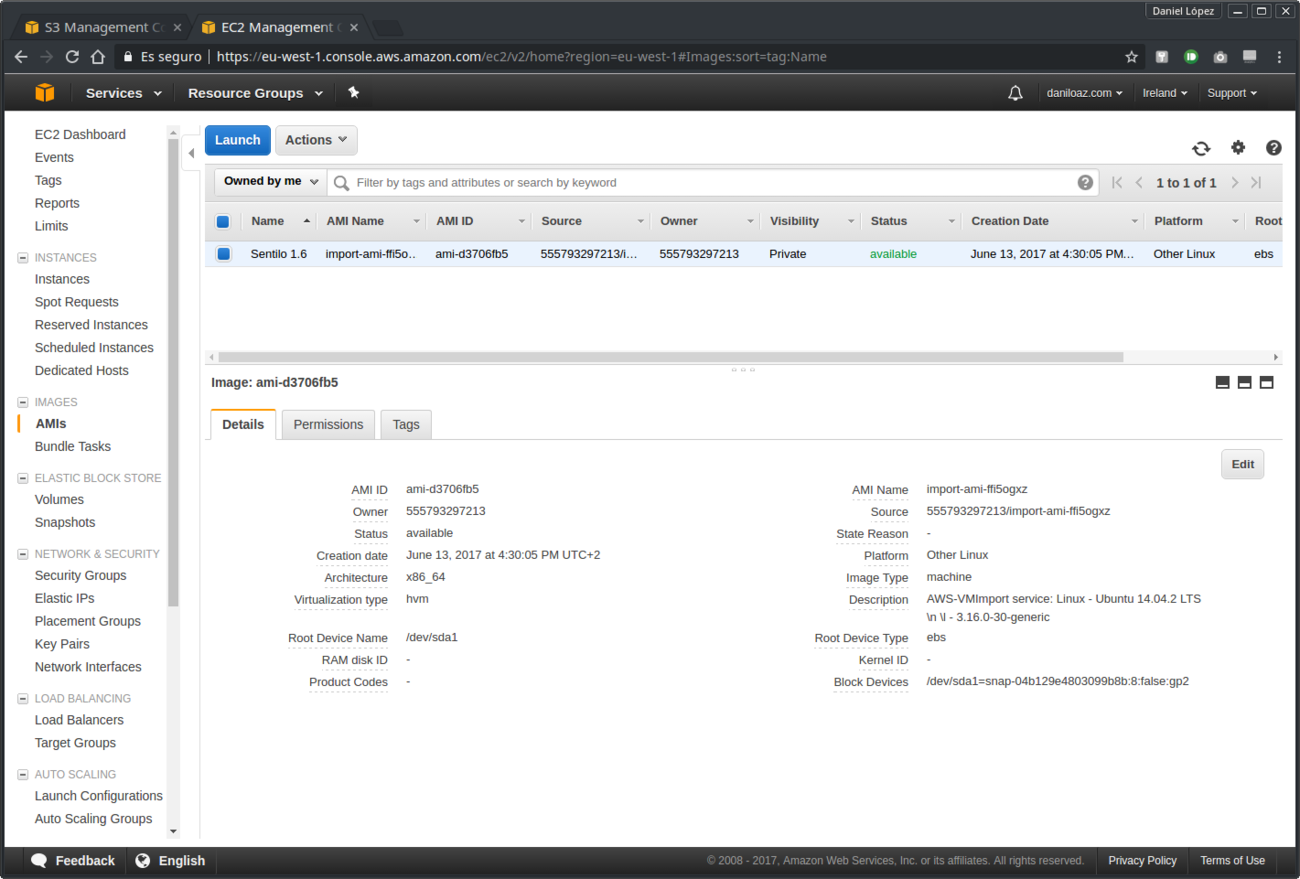The image size is (1300, 879).
Task: Open the Support dropdown menu
Action: click(x=1232, y=93)
